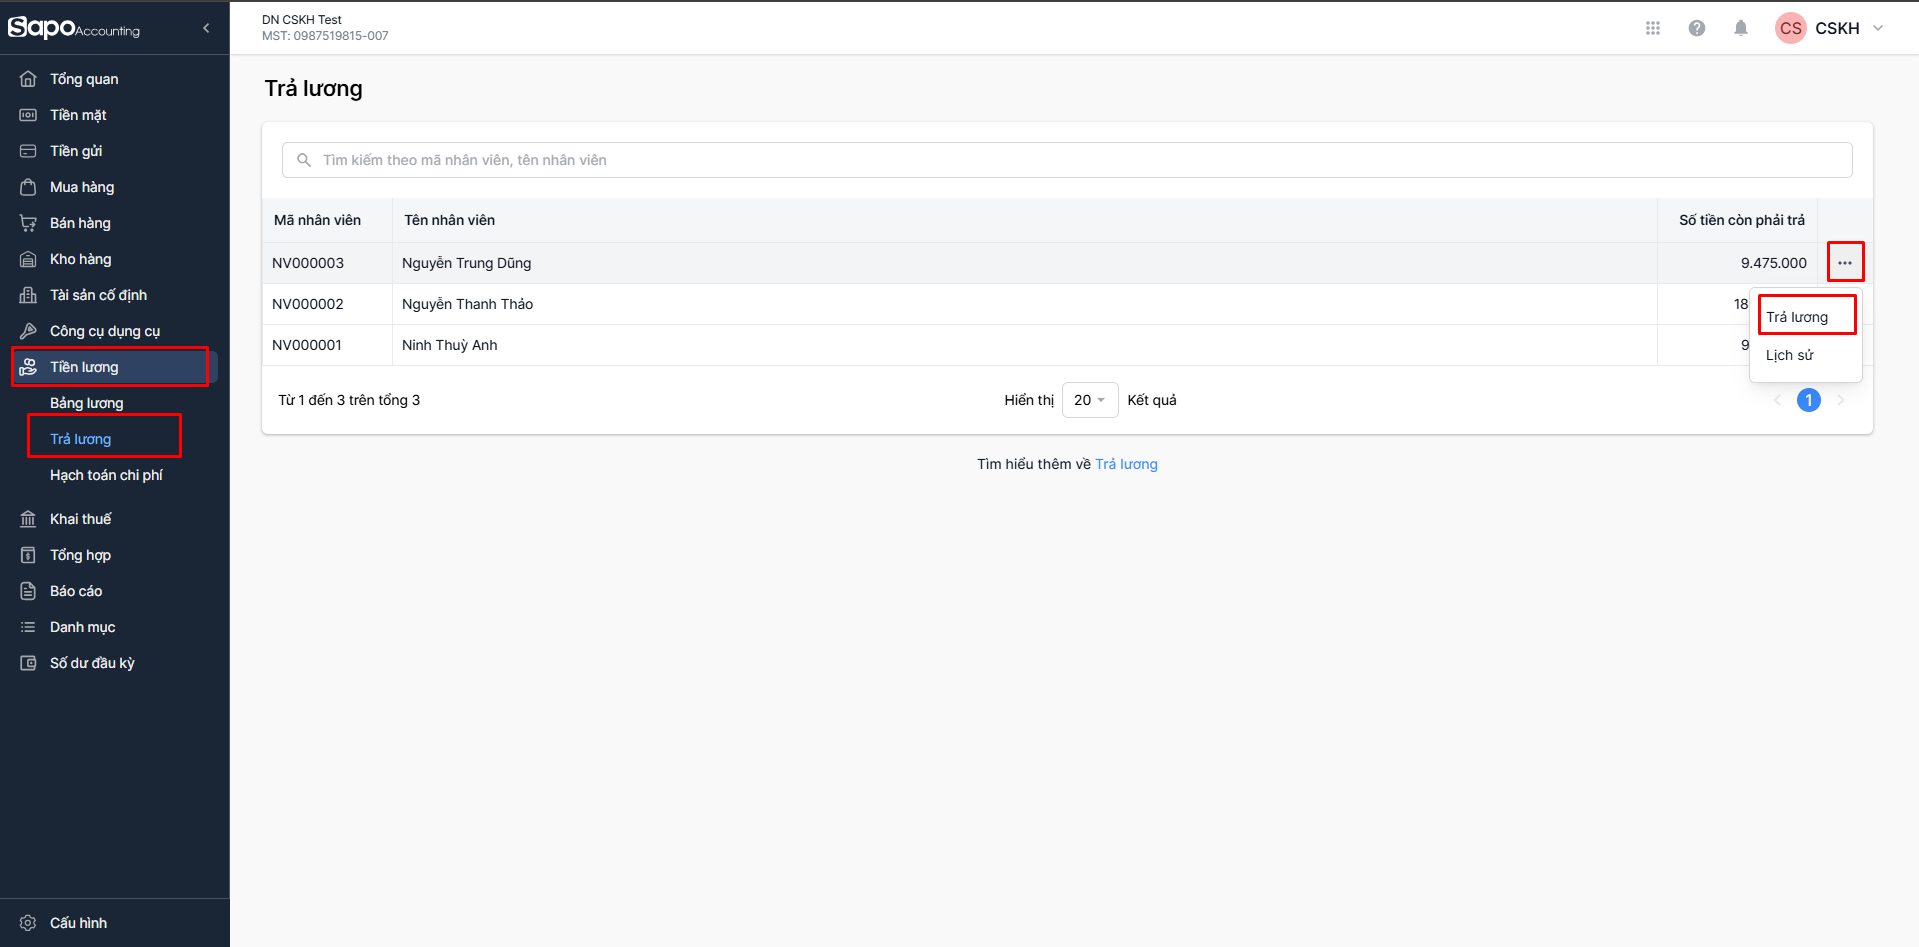The width and height of the screenshot is (1919, 947).
Task: Open the notifications bell
Action: tap(1741, 28)
